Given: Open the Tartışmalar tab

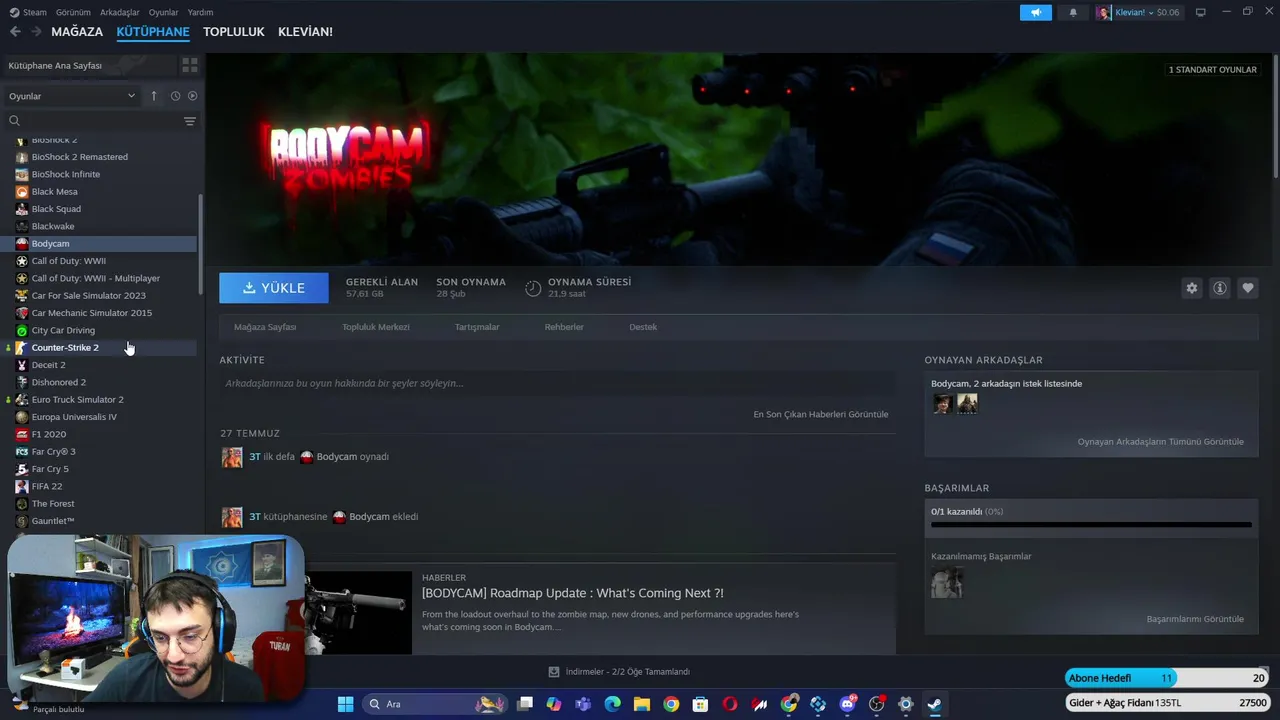Looking at the screenshot, I should [477, 327].
